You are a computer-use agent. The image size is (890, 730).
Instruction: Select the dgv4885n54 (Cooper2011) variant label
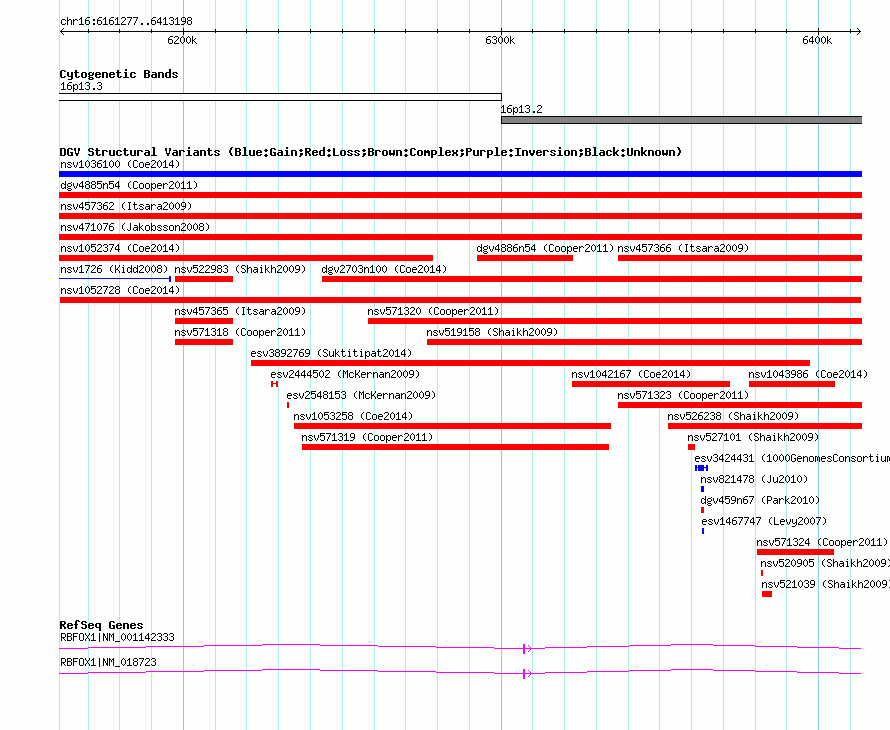[129, 185]
